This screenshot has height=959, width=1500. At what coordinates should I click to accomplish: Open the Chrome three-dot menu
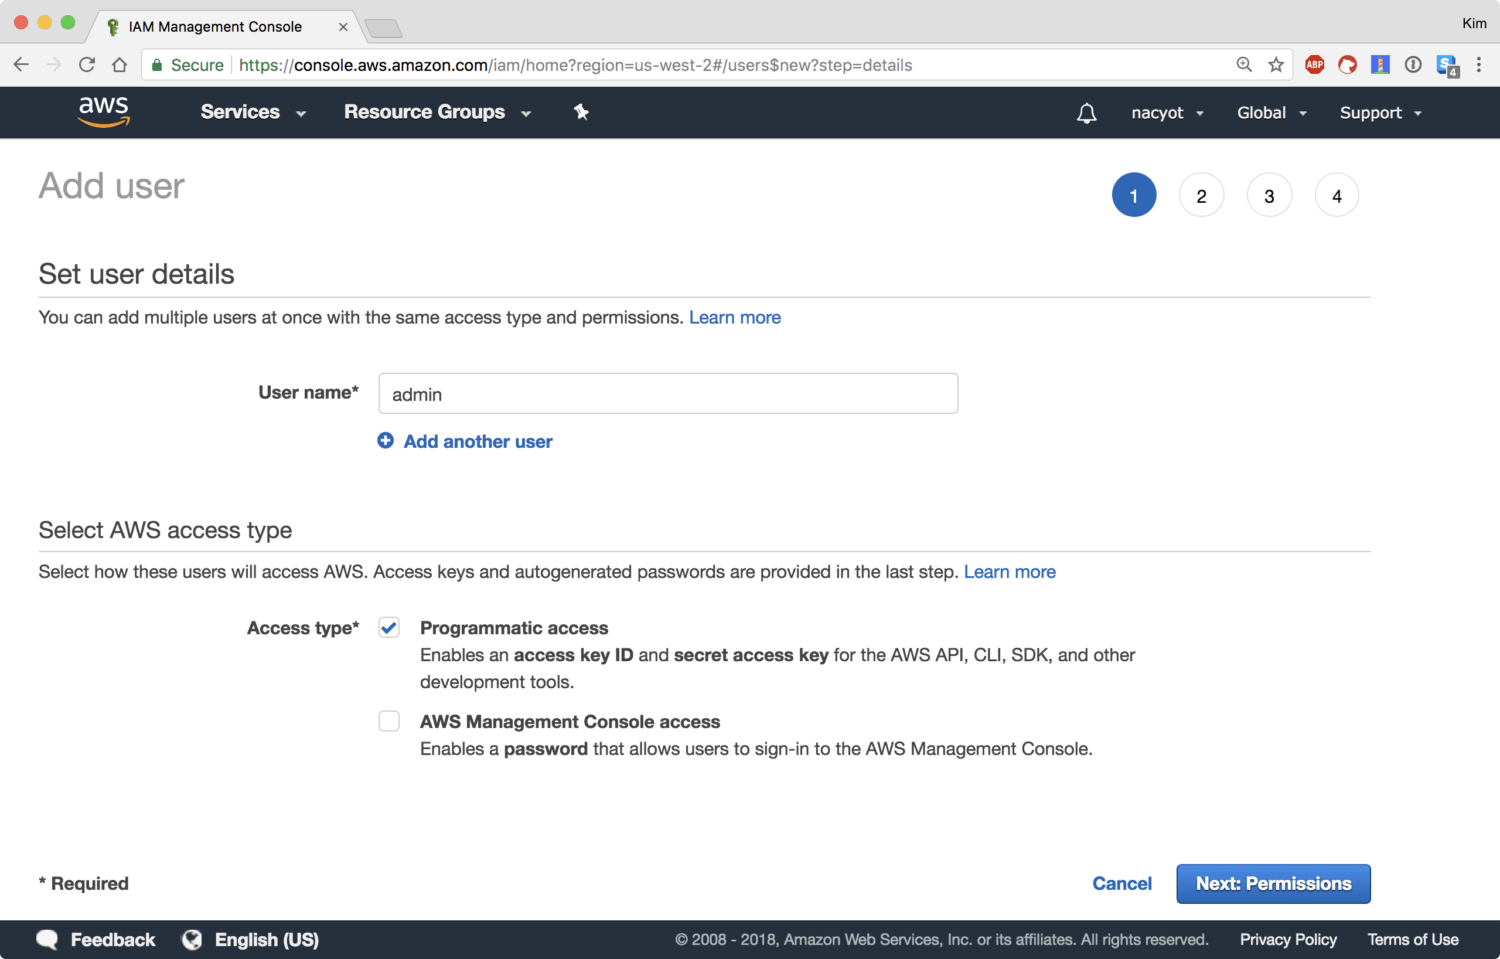tap(1479, 65)
